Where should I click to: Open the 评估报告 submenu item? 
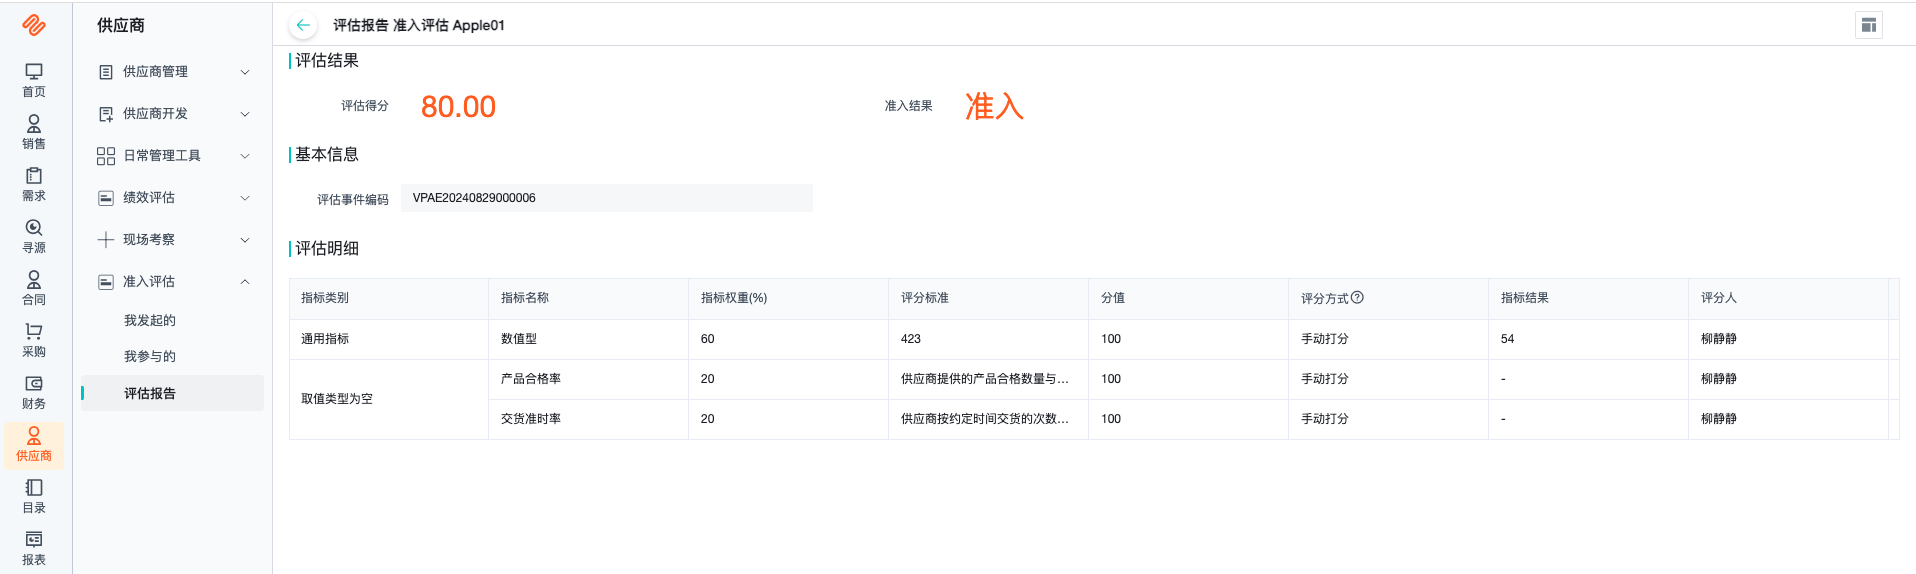tap(150, 393)
